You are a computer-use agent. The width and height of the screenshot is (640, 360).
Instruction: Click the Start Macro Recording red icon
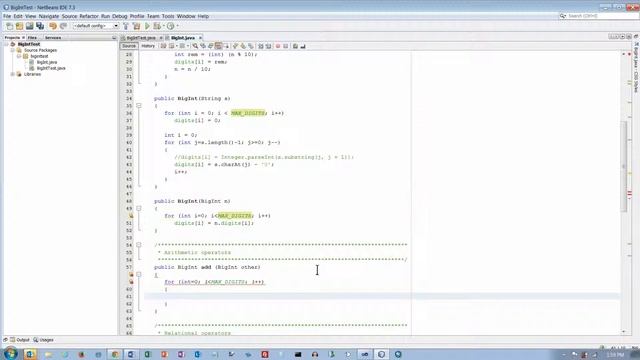278,46
